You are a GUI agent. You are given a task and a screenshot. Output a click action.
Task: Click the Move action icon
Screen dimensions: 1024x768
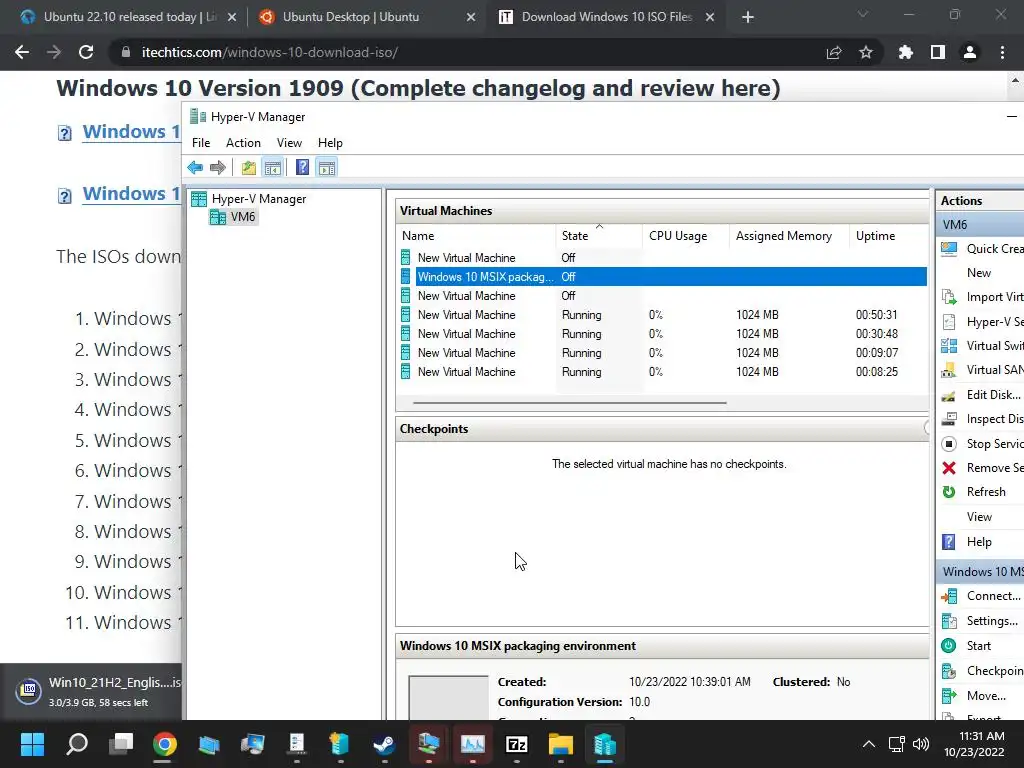point(949,696)
